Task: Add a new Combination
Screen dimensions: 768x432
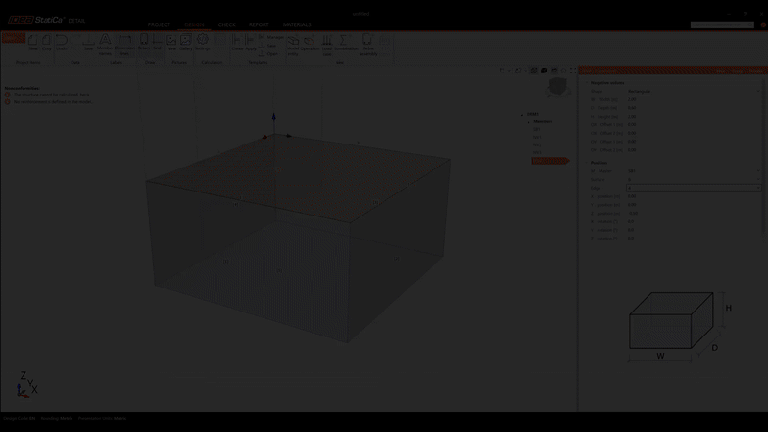Action: [x=346, y=42]
